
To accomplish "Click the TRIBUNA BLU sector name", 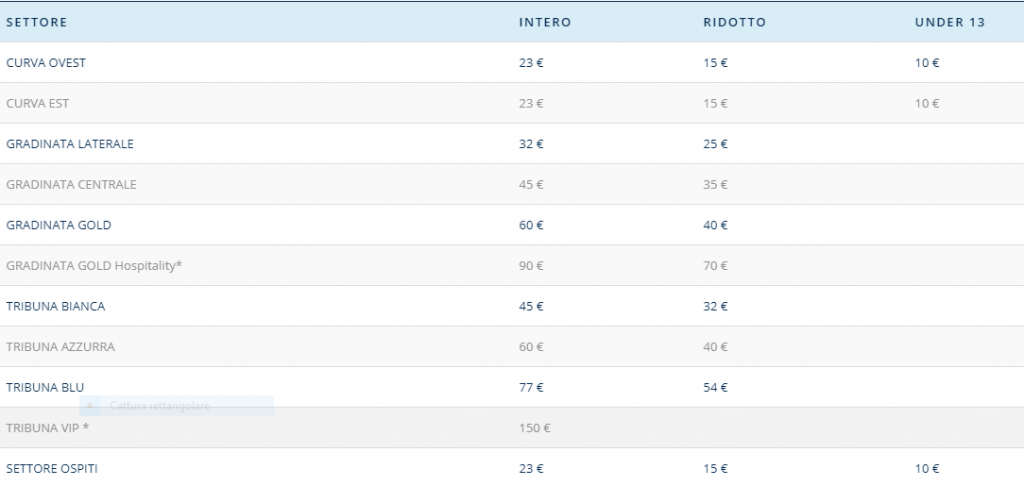I will [45, 387].
